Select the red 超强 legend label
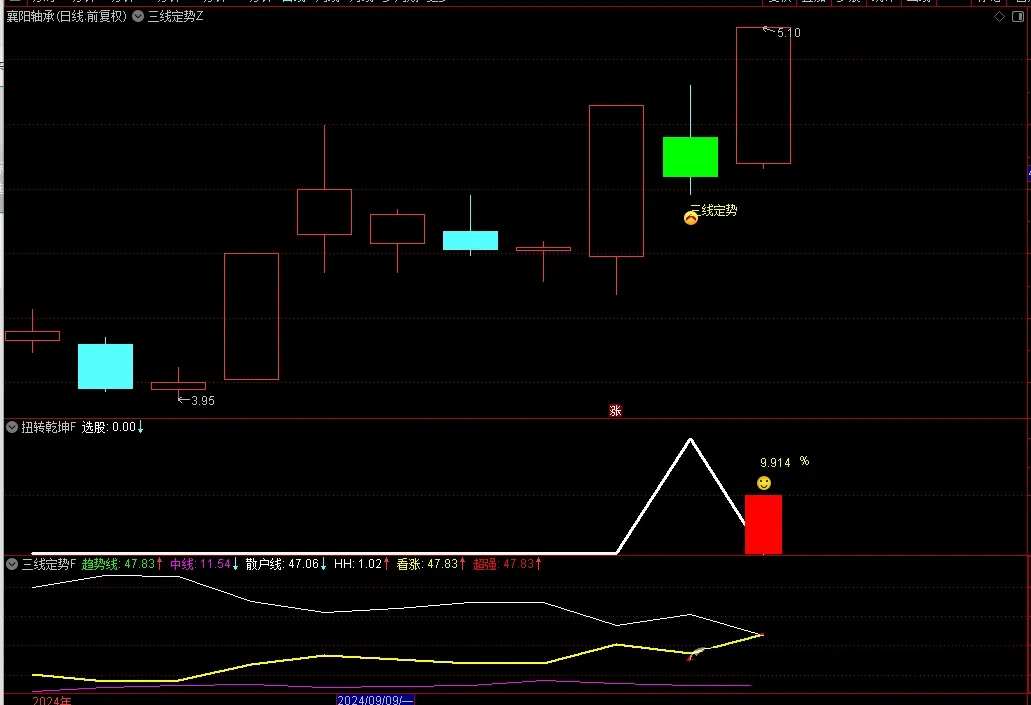The image size is (1031, 705). pos(485,564)
